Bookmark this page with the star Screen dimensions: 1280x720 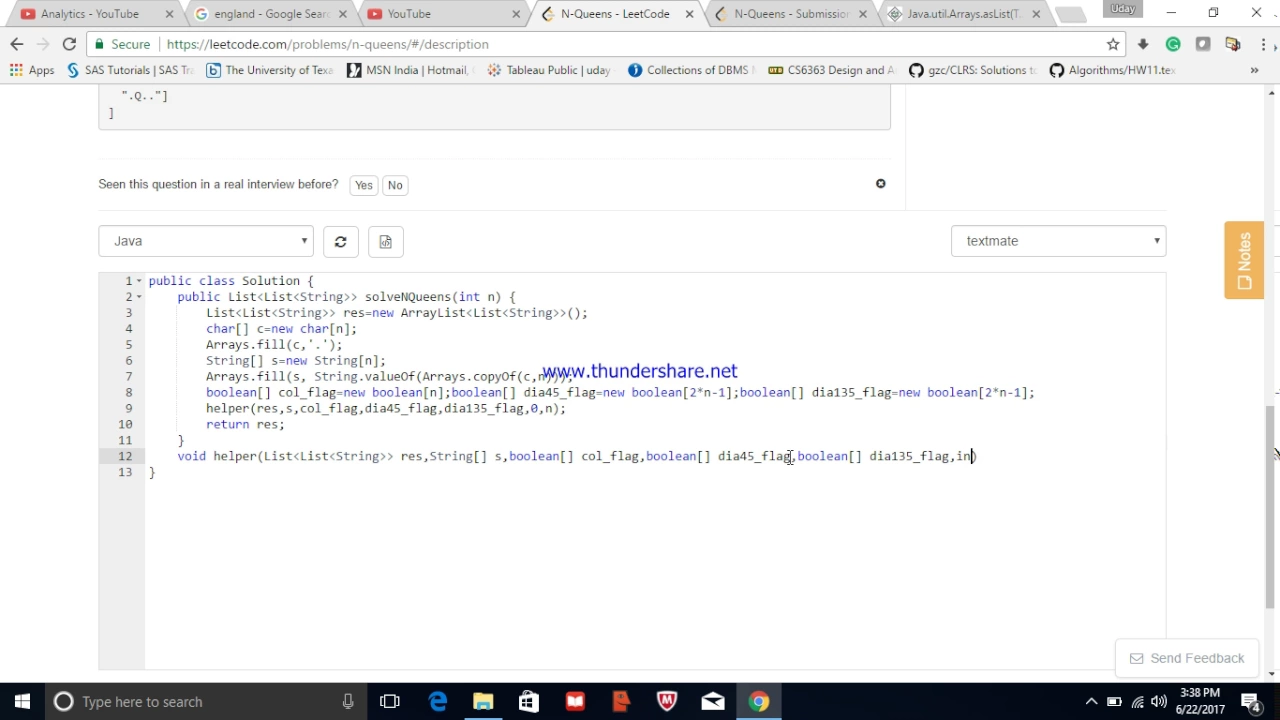pos(1113,44)
